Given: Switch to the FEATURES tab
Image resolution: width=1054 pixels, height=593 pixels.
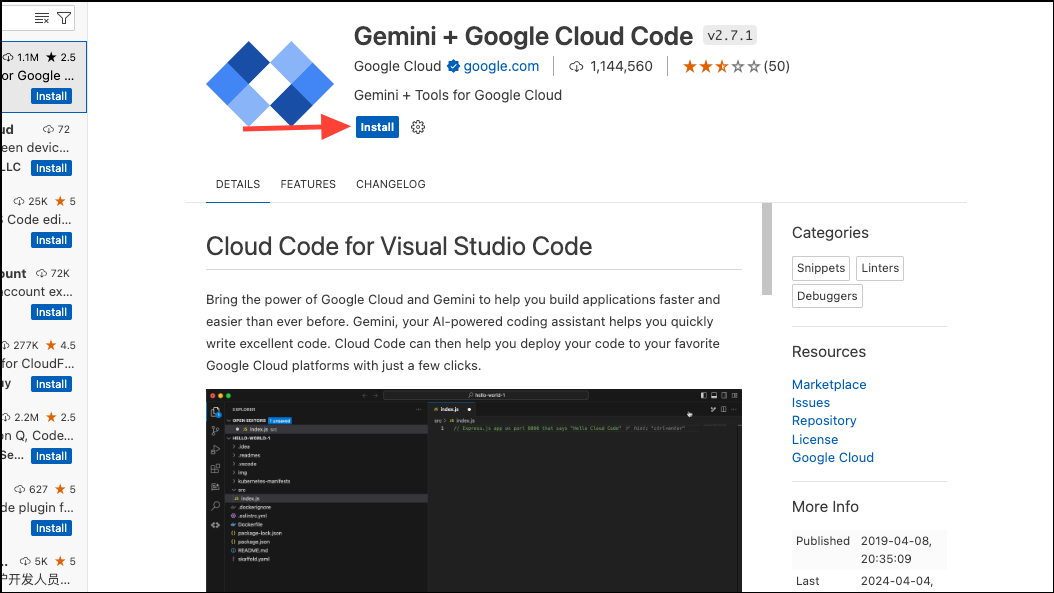Looking at the screenshot, I should [x=307, y=184].
